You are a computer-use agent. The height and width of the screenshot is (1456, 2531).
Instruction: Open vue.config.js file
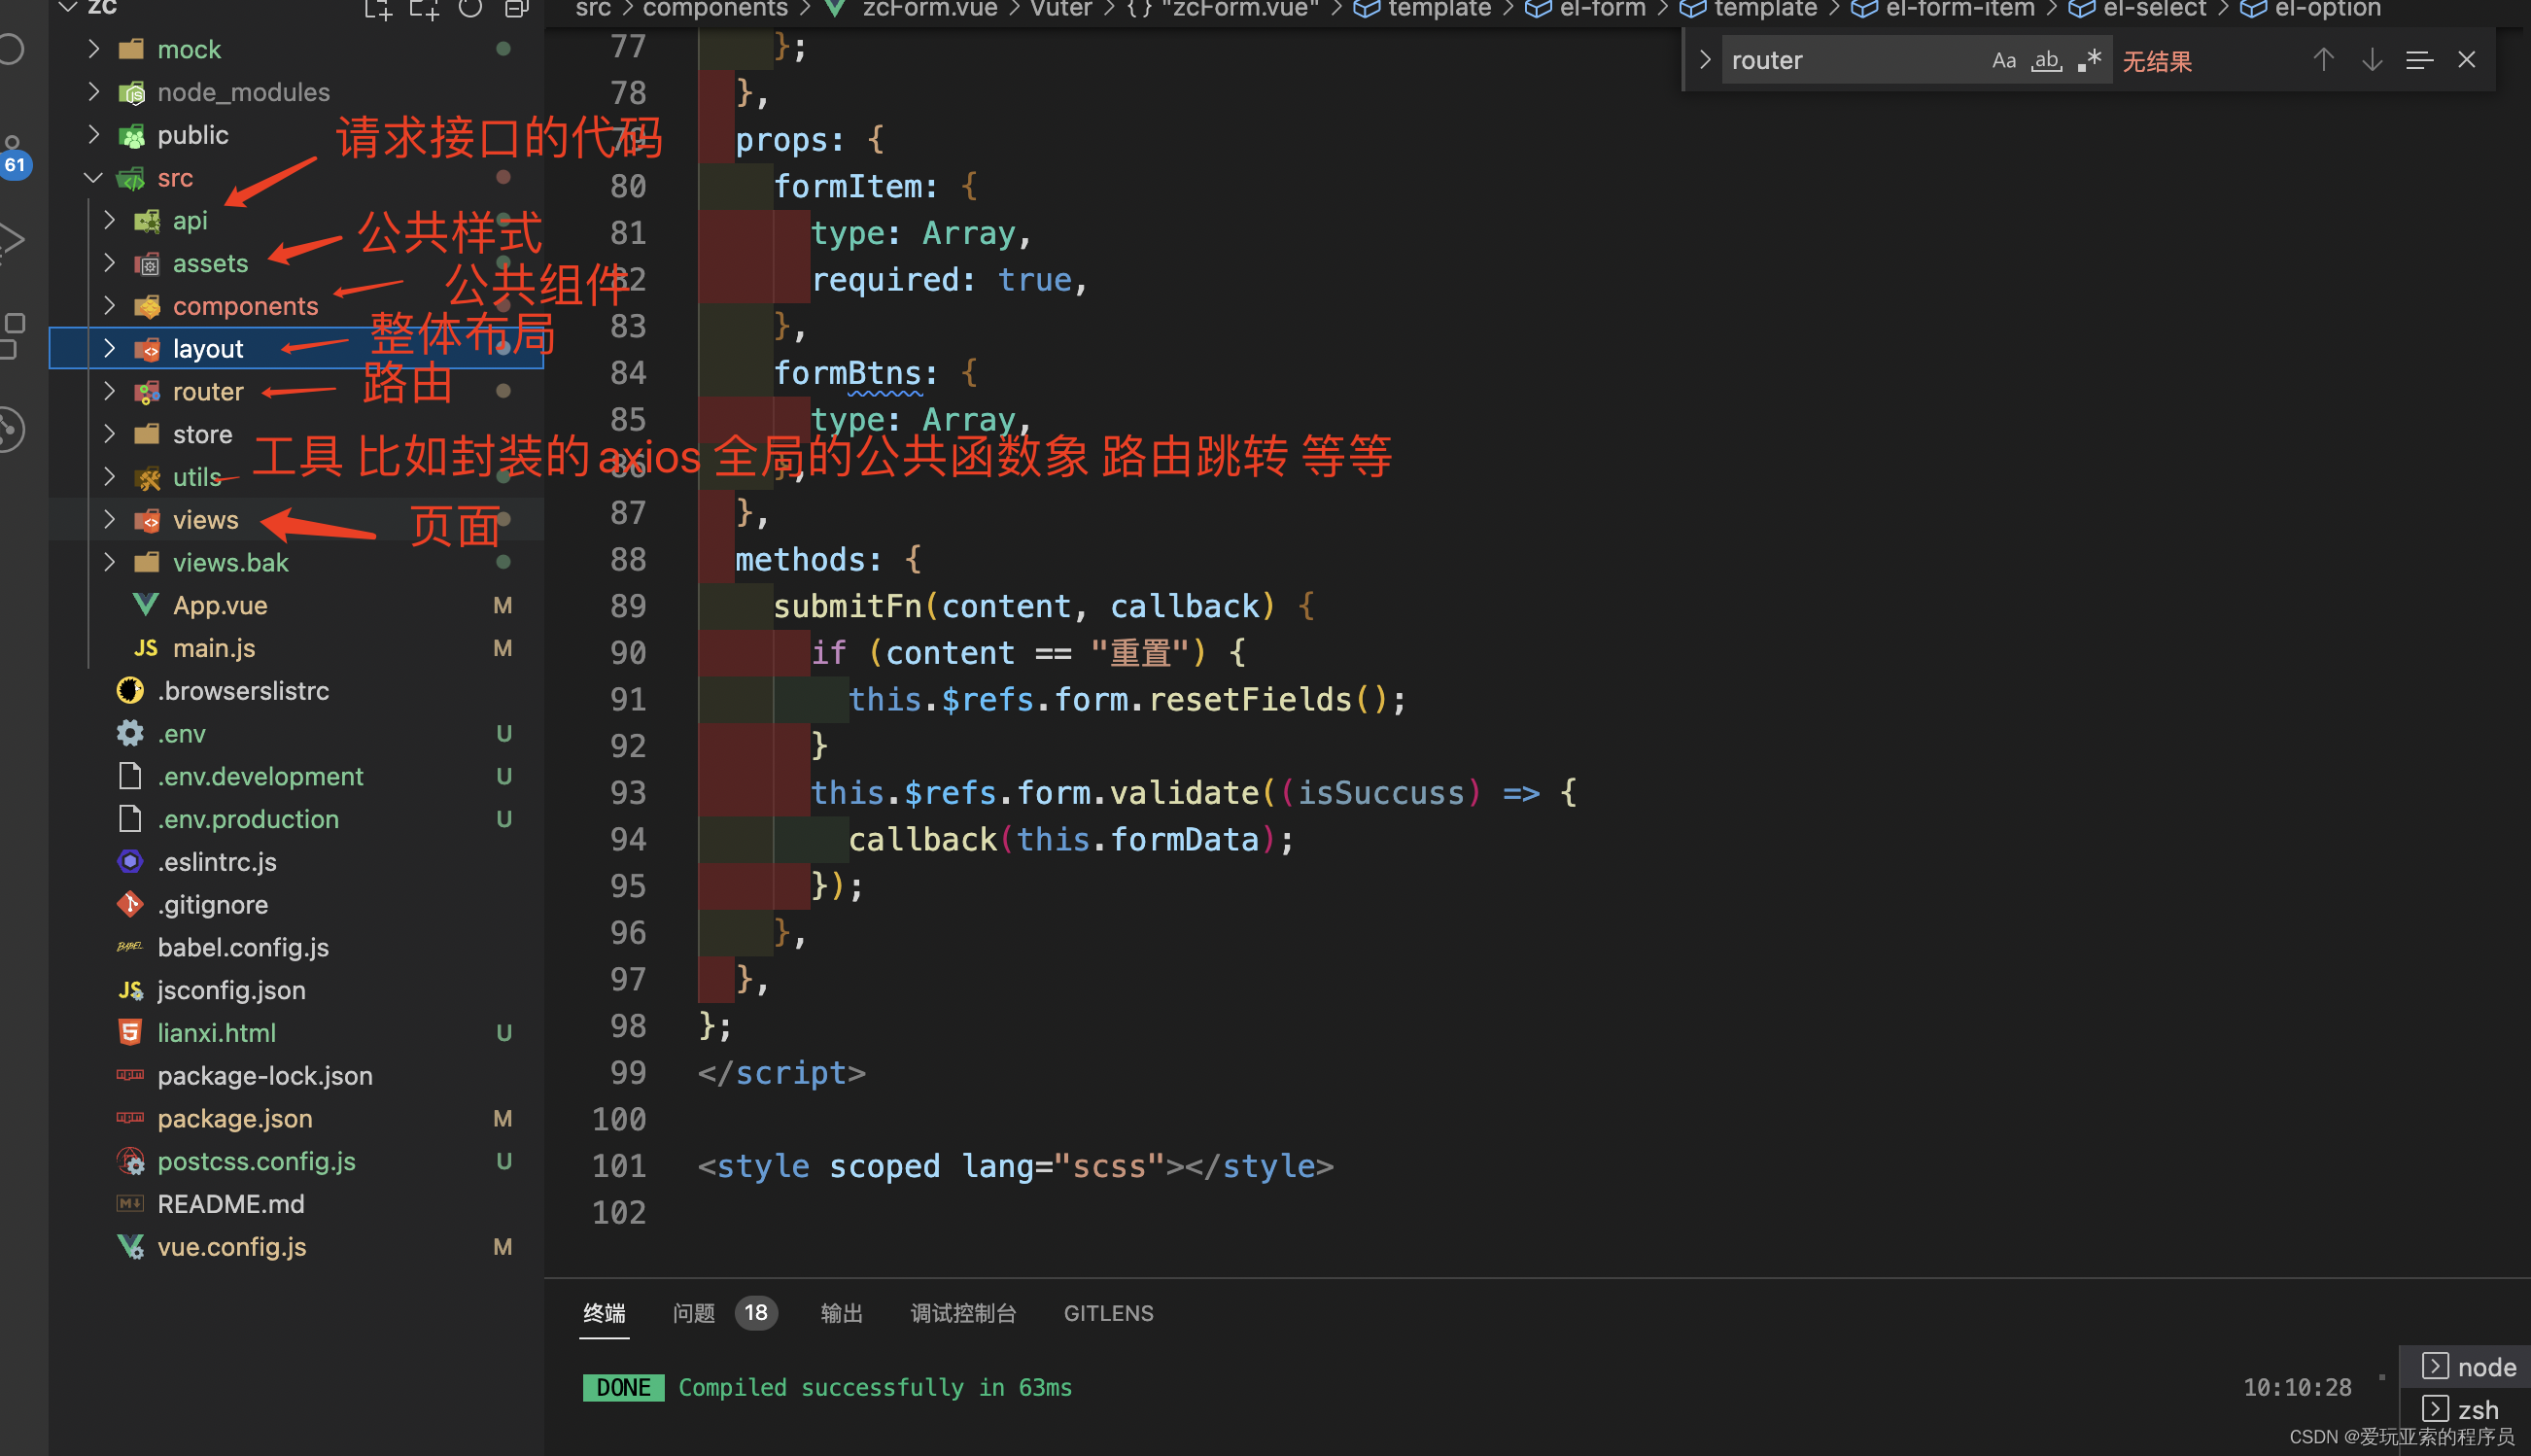(x=231, y=1247)
